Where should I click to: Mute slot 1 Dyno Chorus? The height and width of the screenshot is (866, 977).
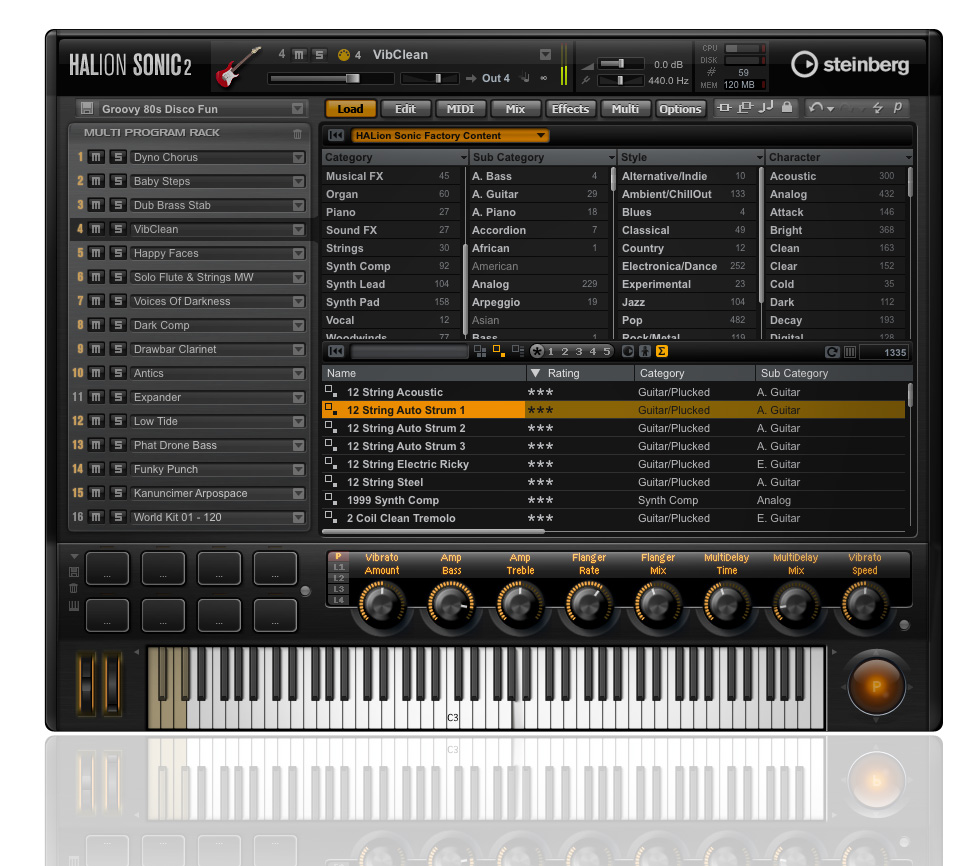point(96,157)
